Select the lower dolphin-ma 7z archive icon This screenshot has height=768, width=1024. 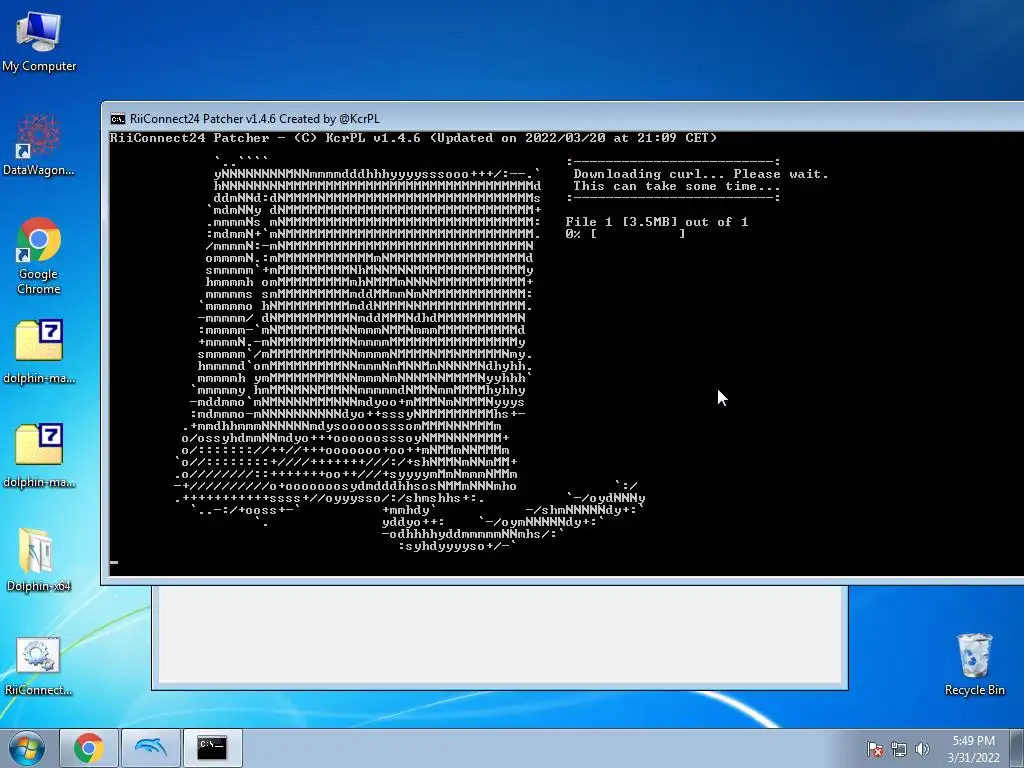[39, 455]
